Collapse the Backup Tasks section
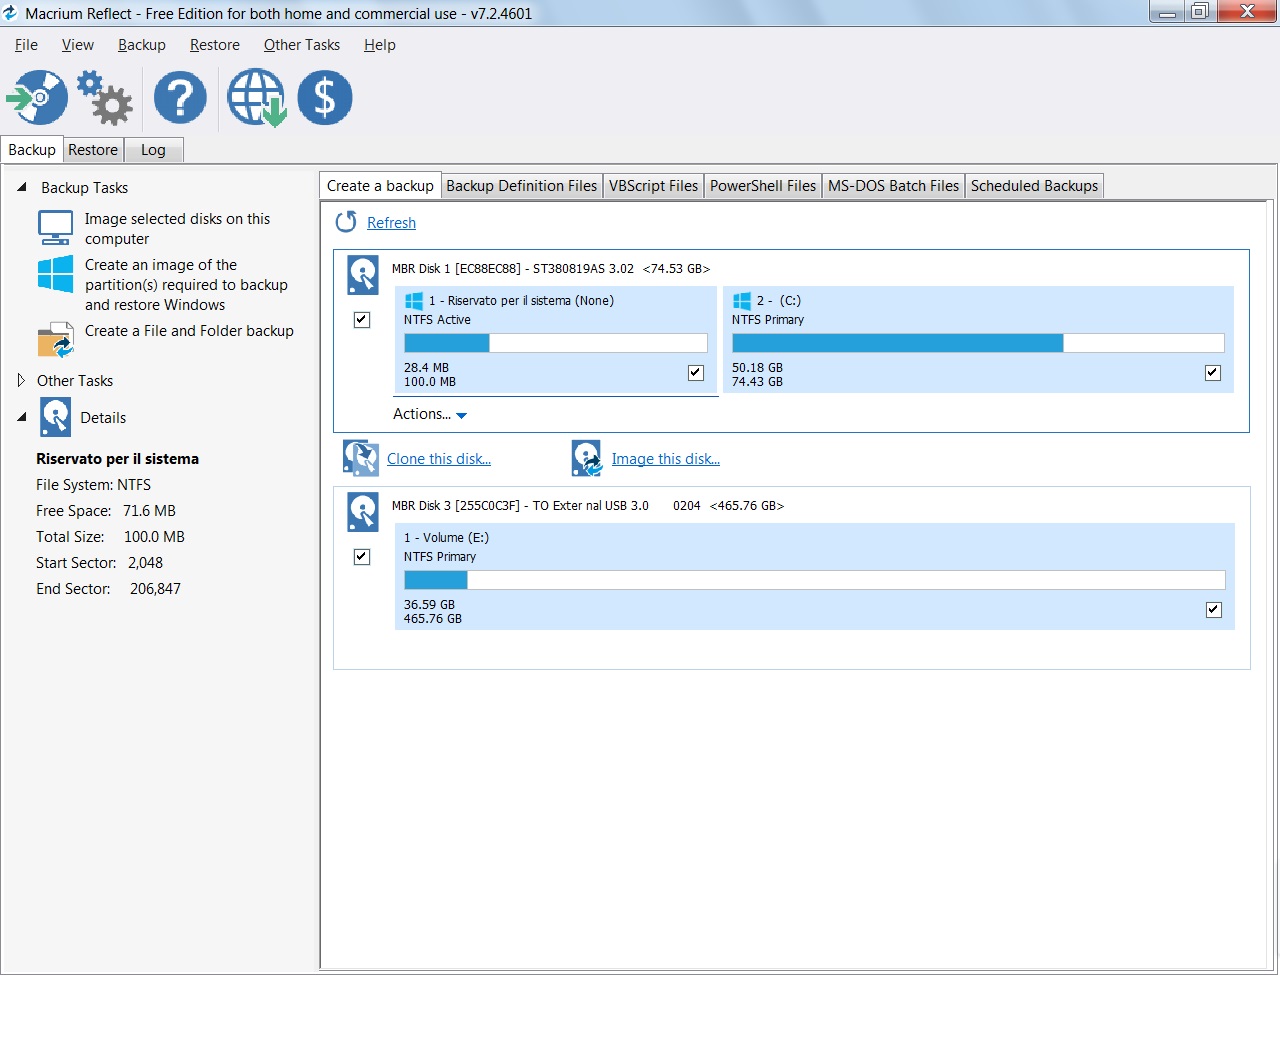 pos(22,187)
